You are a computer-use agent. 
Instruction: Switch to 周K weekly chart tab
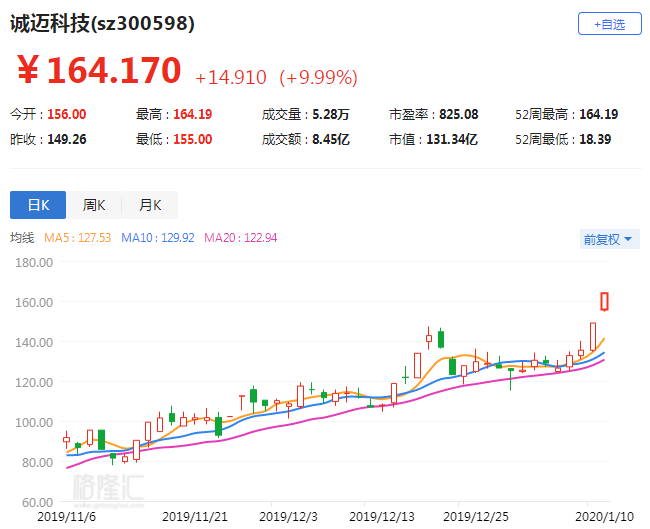94,205
